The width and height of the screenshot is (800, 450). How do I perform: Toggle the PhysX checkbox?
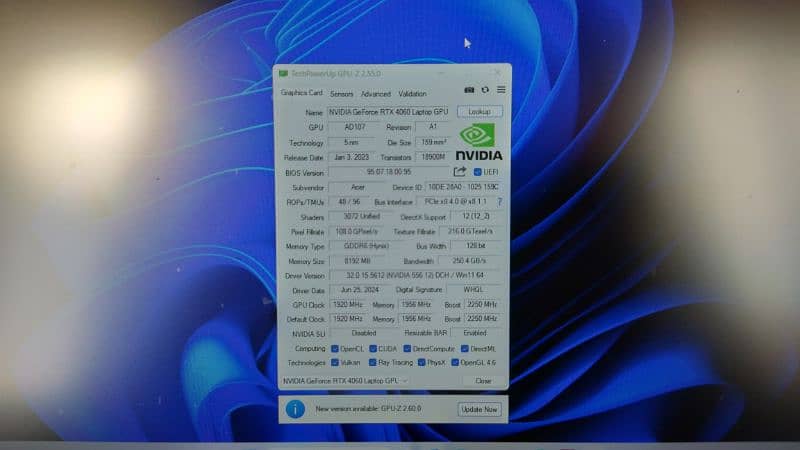pyautogui.click(x=421, y=362)
